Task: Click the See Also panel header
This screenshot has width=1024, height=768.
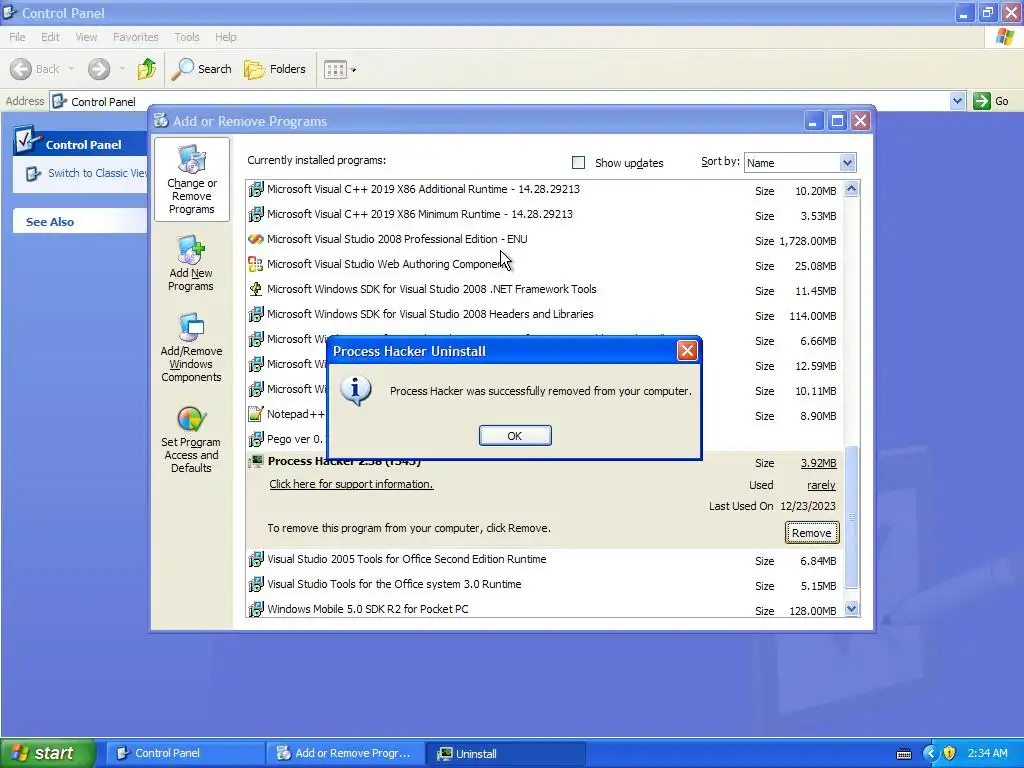Action: [x=80, y=222]
